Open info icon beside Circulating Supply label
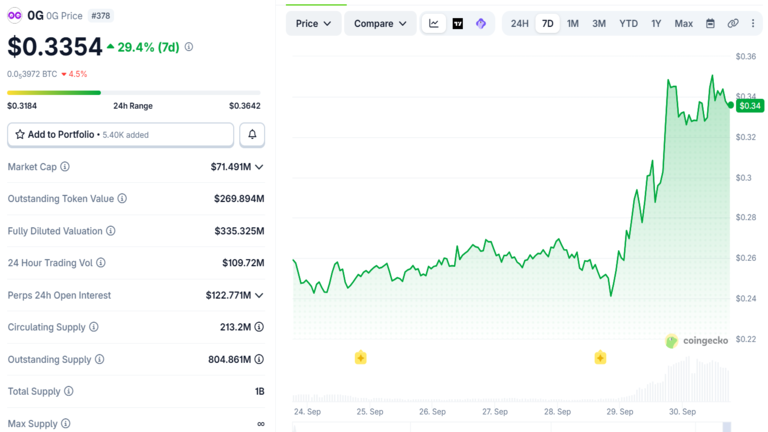Viewport: 768px width, 432px height. 94,327
